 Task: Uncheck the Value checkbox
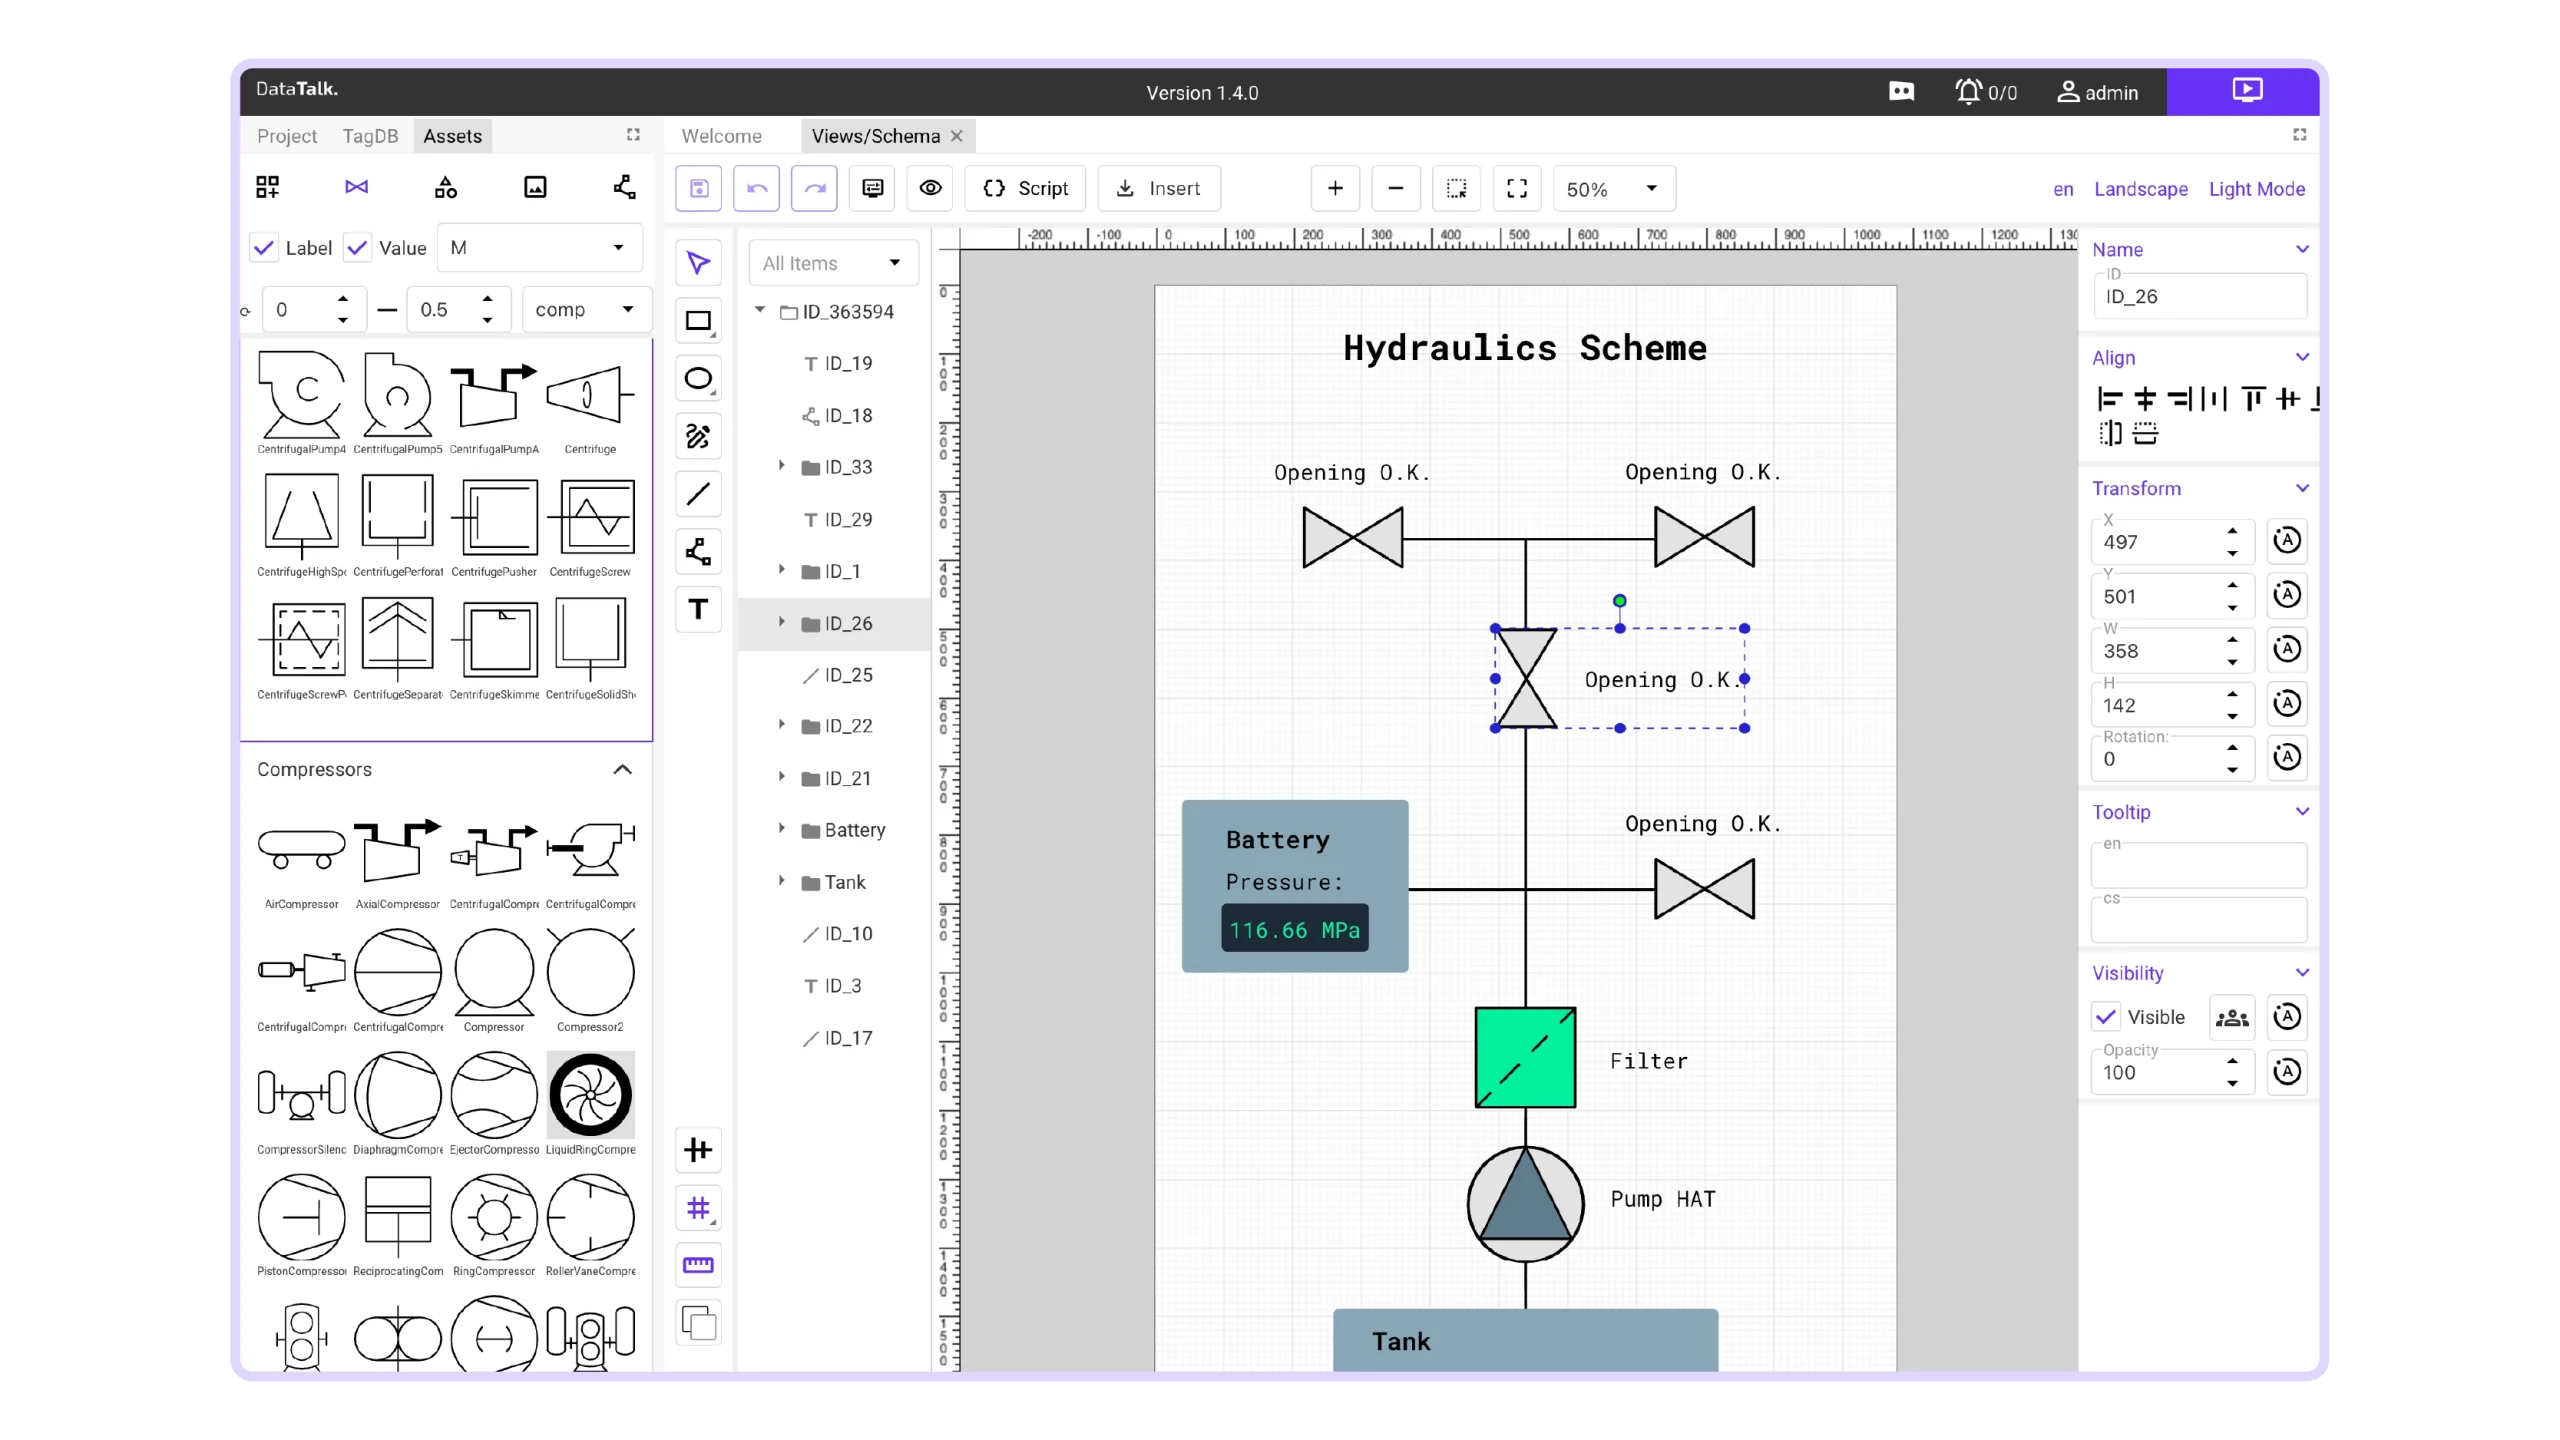(357, 247)
